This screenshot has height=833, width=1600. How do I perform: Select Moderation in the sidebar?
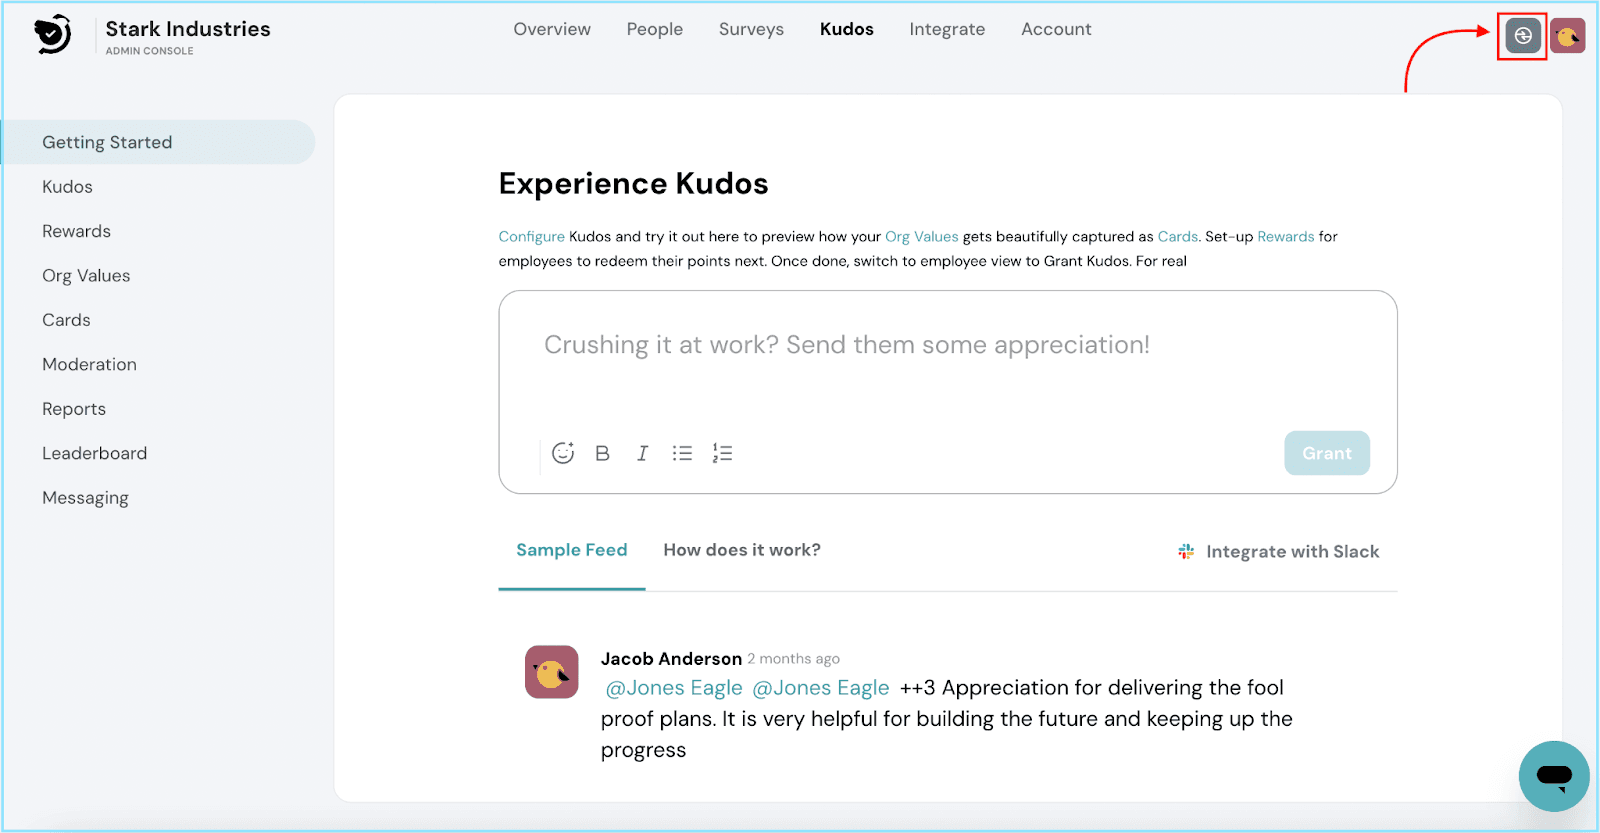click(89, 364)
